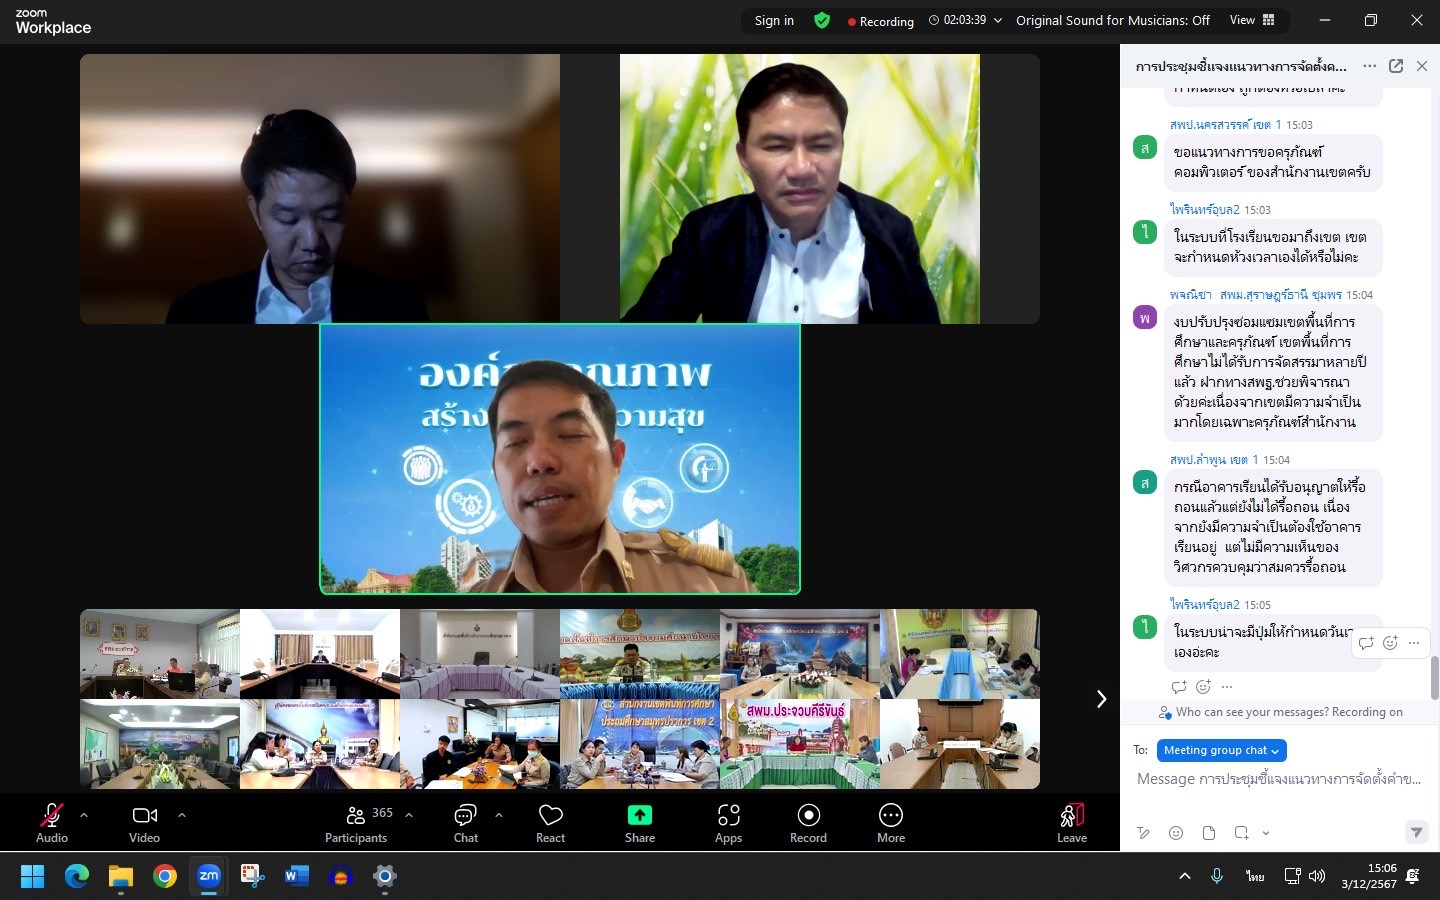Open Windows Start button
Screen dimensions: 1440x900
[33, 877]
